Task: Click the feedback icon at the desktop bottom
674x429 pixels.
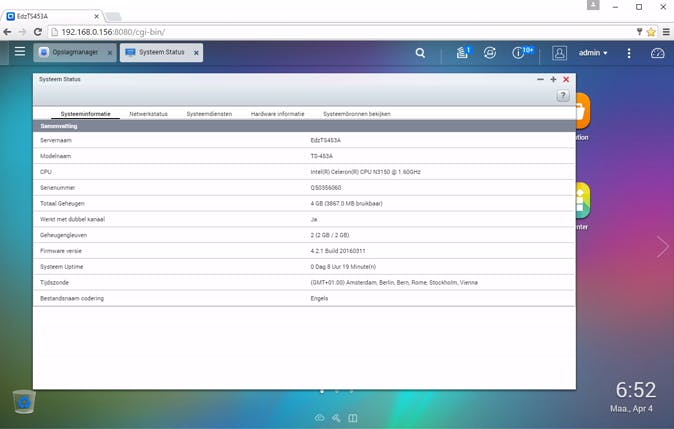Action: tap(353, 418)
